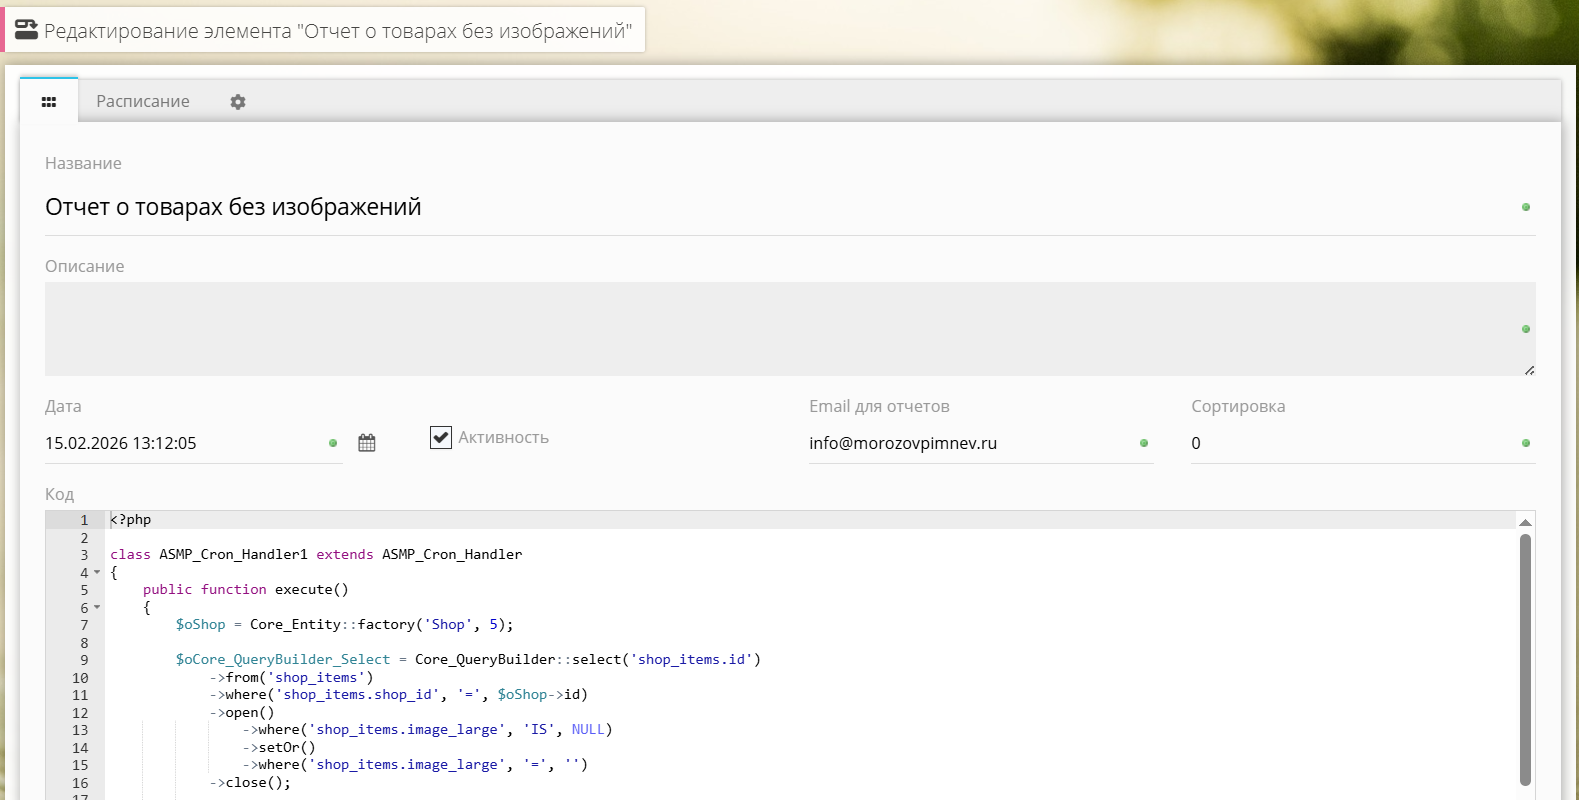Click the code editor vertical scrollbar thumb
The height and width of the screenshot is (800, 1579).
point(1525,660)
